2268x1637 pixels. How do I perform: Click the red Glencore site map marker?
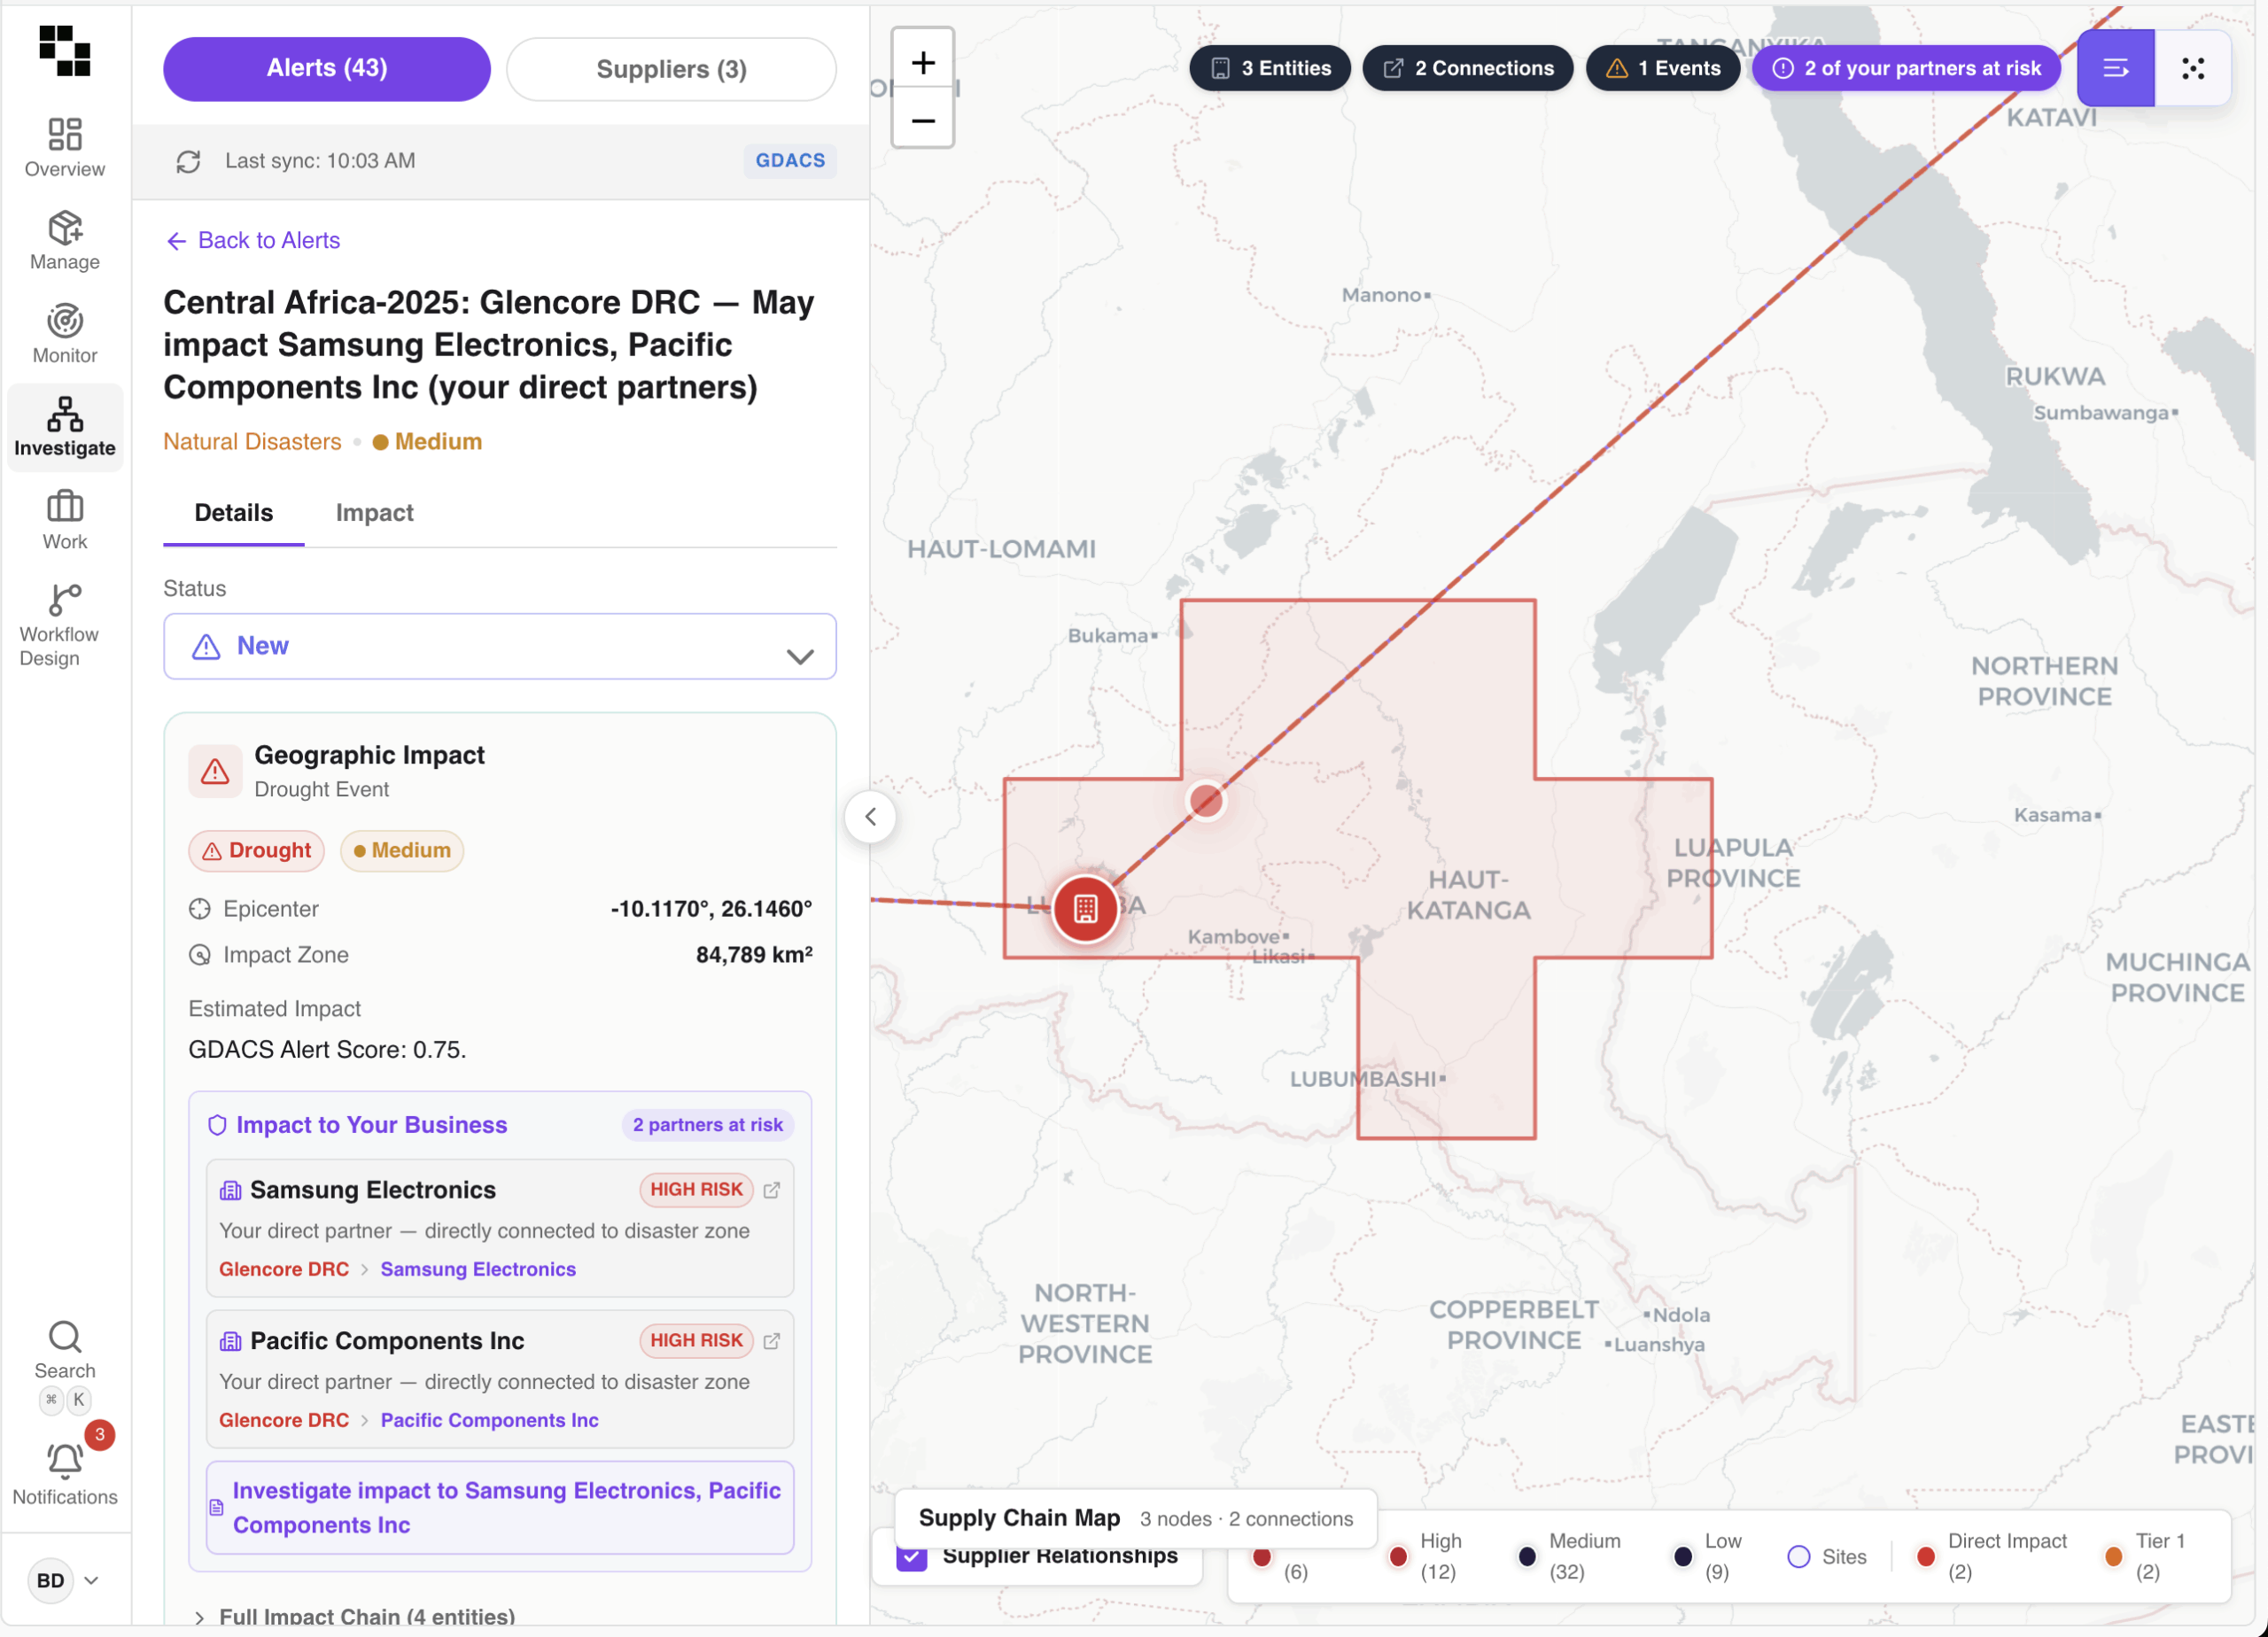(1085, 909)
